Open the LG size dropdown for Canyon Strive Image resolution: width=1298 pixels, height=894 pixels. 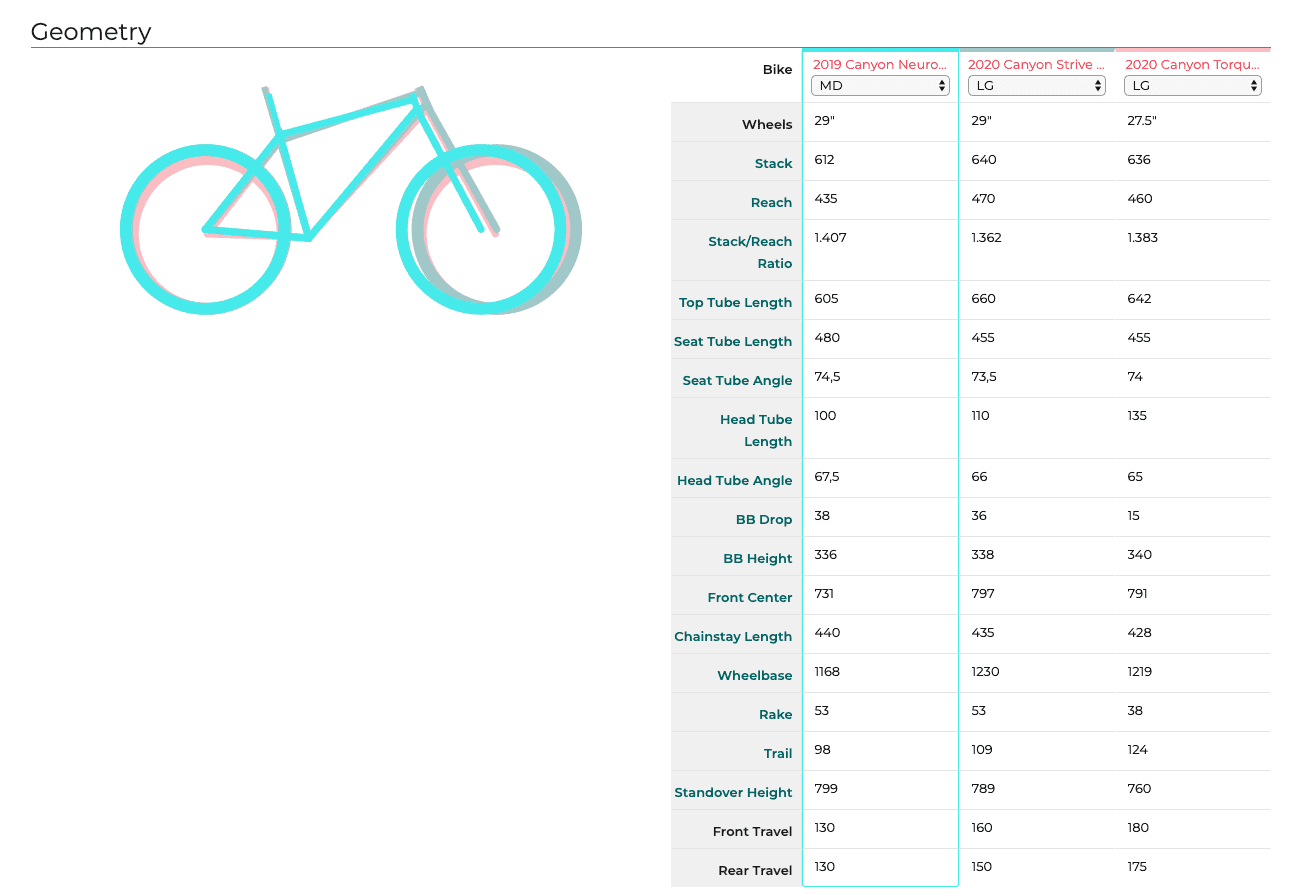pyautogui.click(x=1037, y=86)
